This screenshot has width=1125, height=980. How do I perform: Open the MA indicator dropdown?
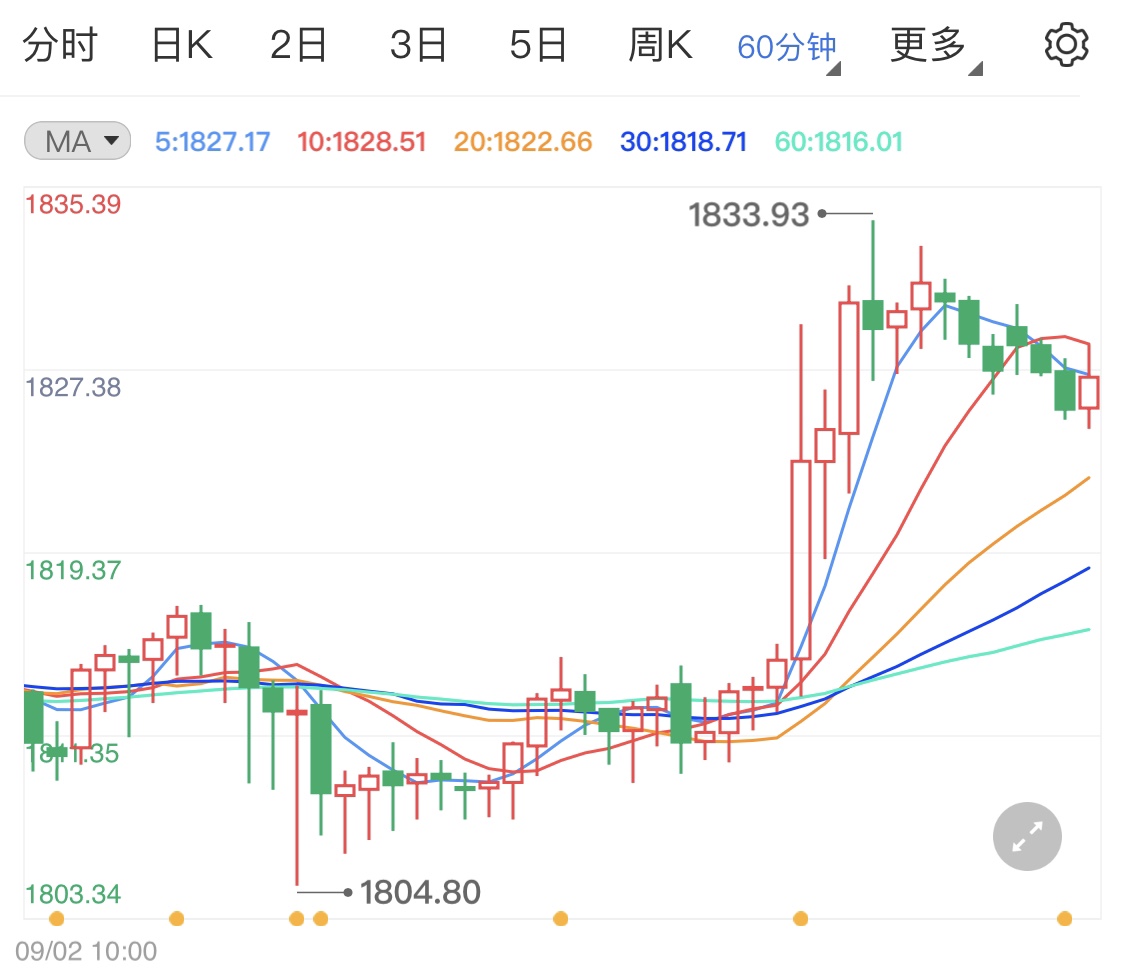coord(77,141)
